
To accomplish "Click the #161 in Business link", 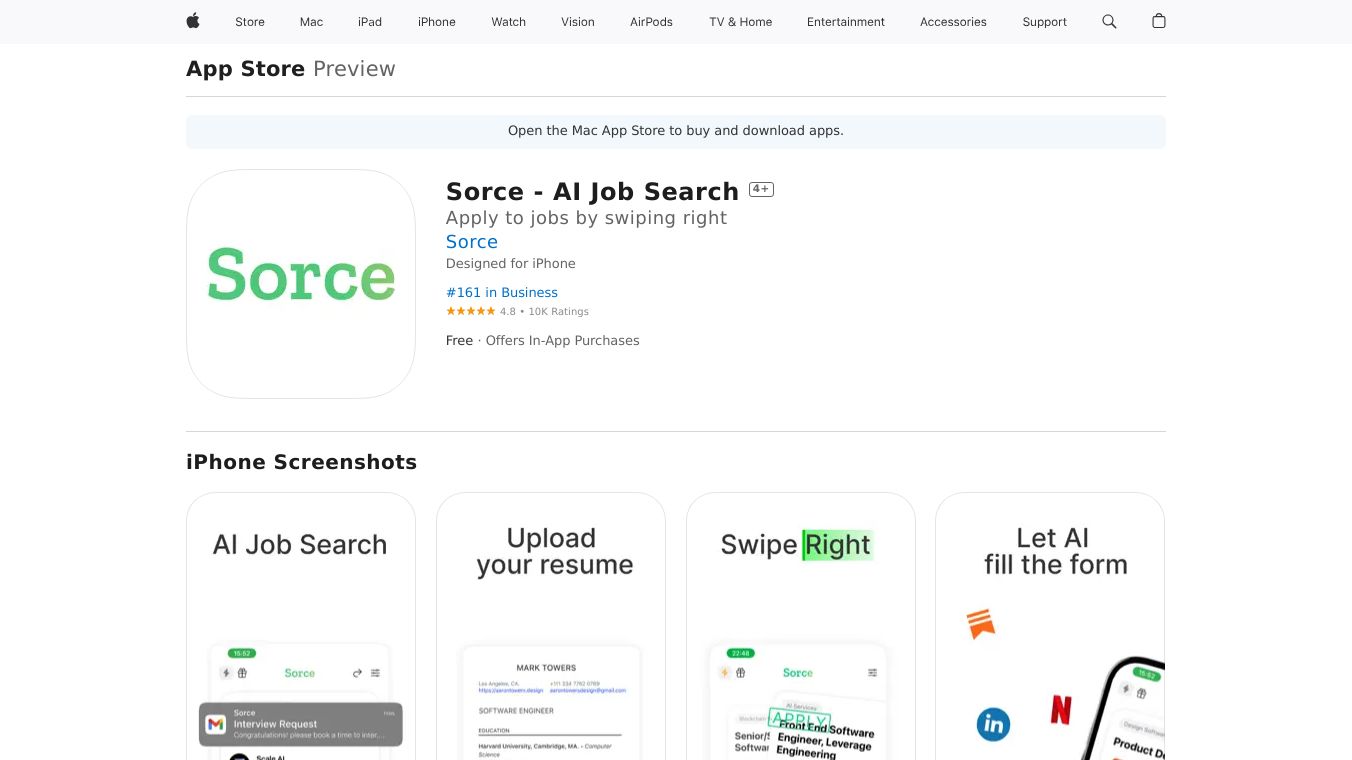I will 502,292.
